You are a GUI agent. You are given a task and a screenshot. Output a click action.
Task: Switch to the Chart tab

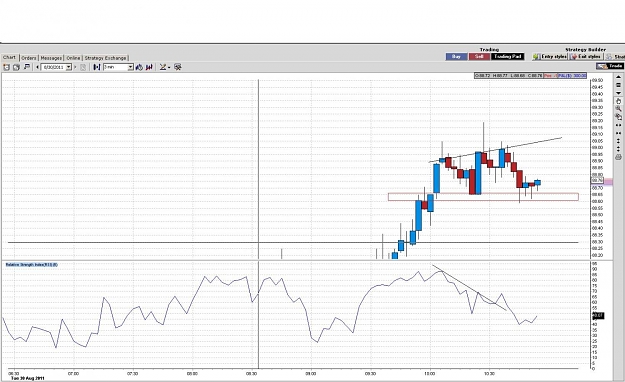pos(9,57)
